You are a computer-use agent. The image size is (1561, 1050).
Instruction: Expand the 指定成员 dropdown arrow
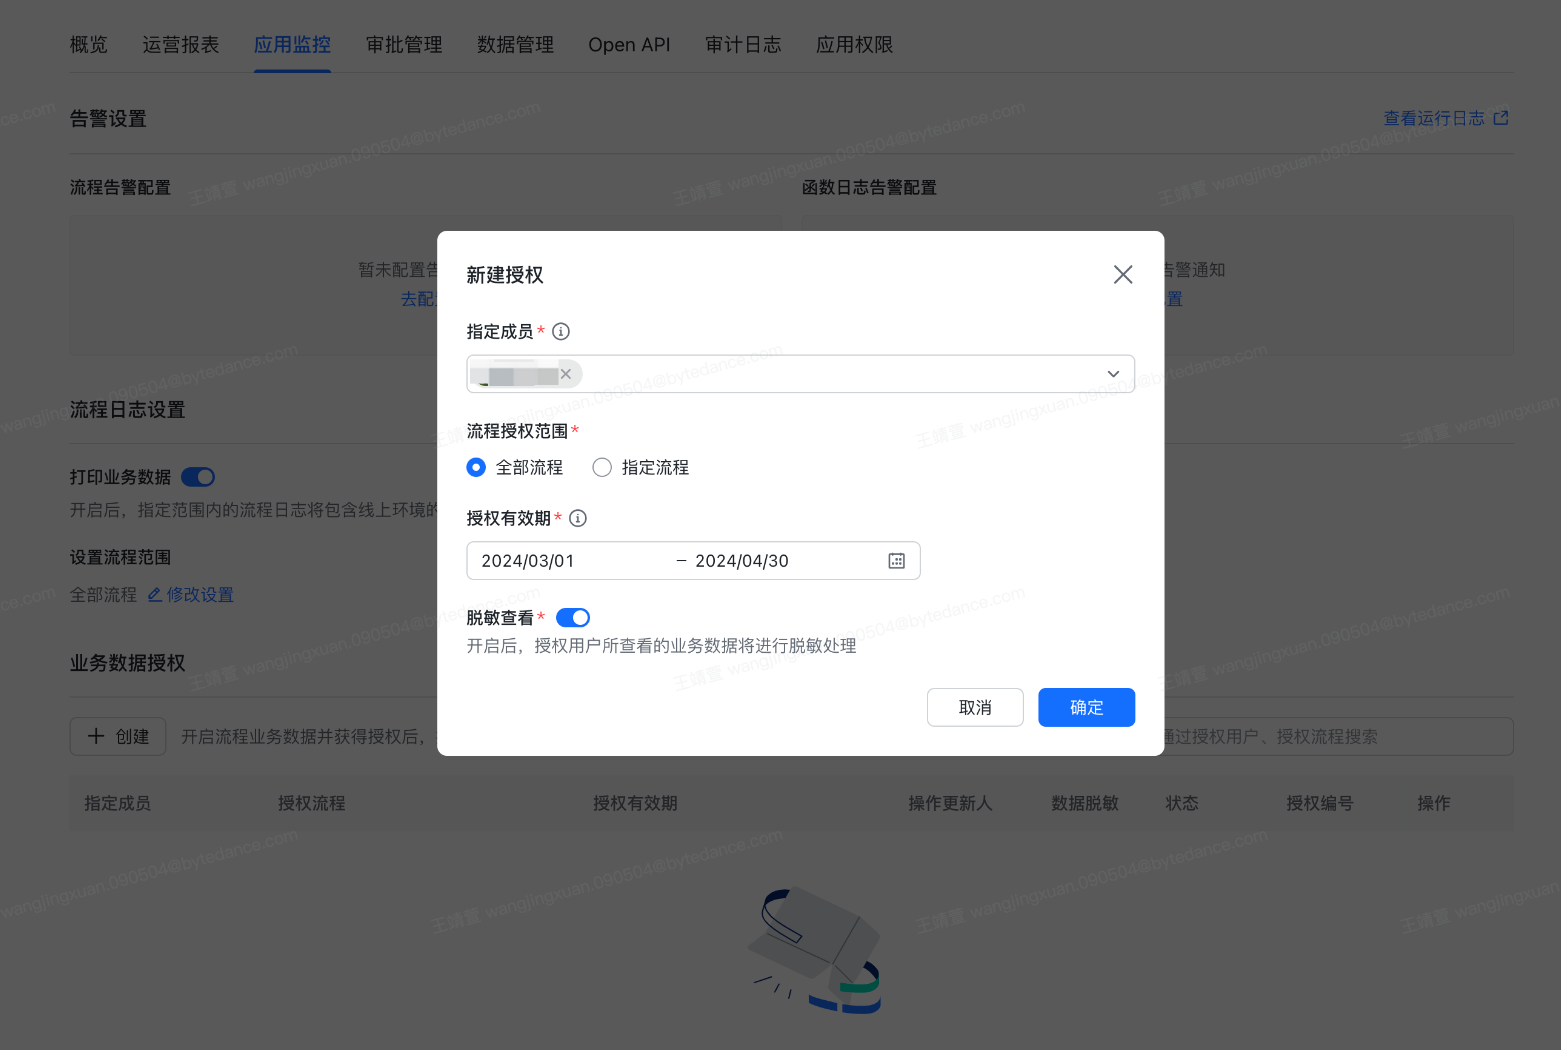click(1113, 374)
